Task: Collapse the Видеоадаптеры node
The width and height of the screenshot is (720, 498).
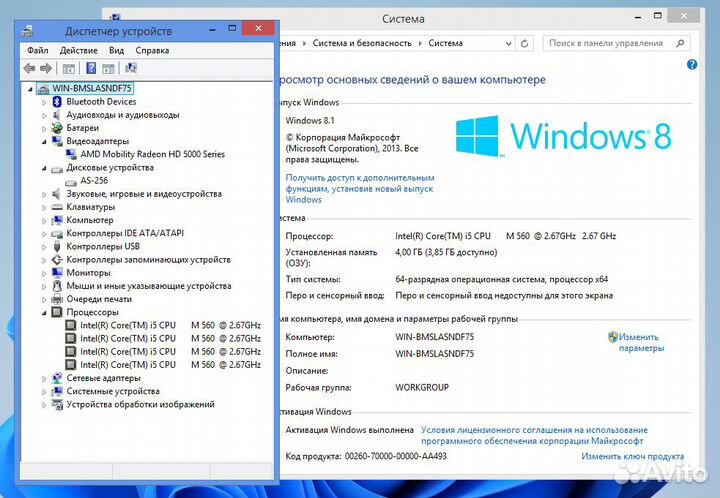Action: 45,142
